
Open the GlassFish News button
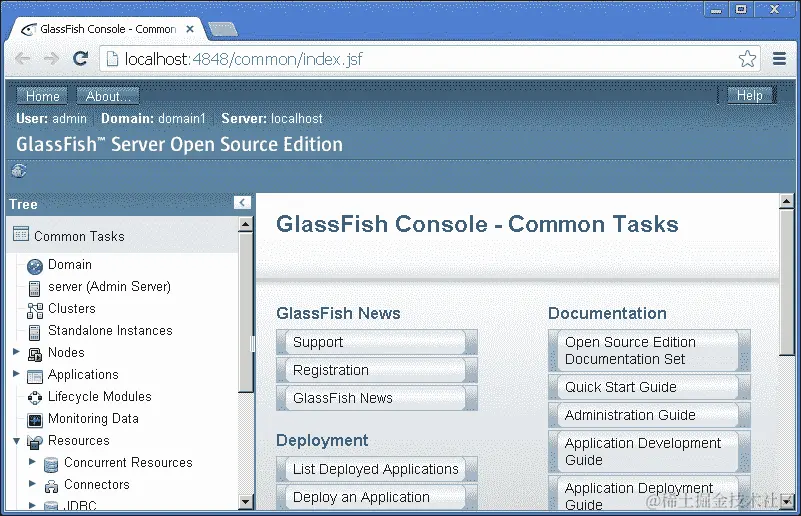(377, 398)
